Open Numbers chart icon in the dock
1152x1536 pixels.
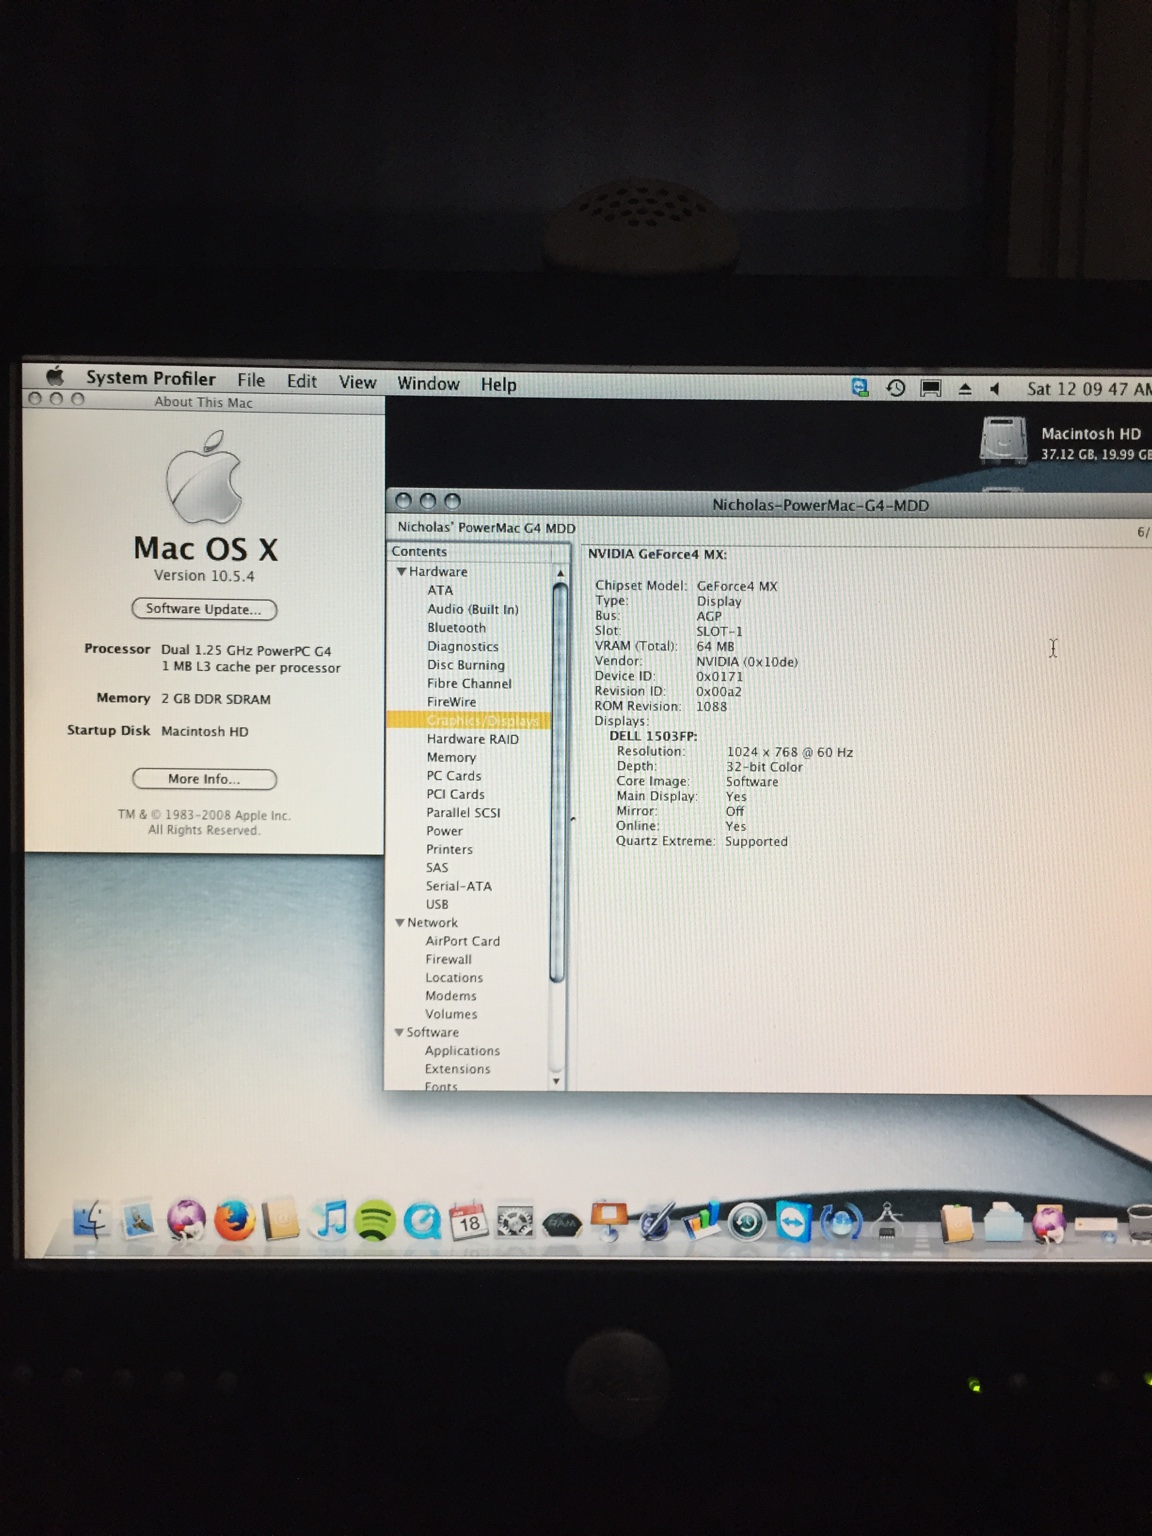click(x=701, y=1220)
